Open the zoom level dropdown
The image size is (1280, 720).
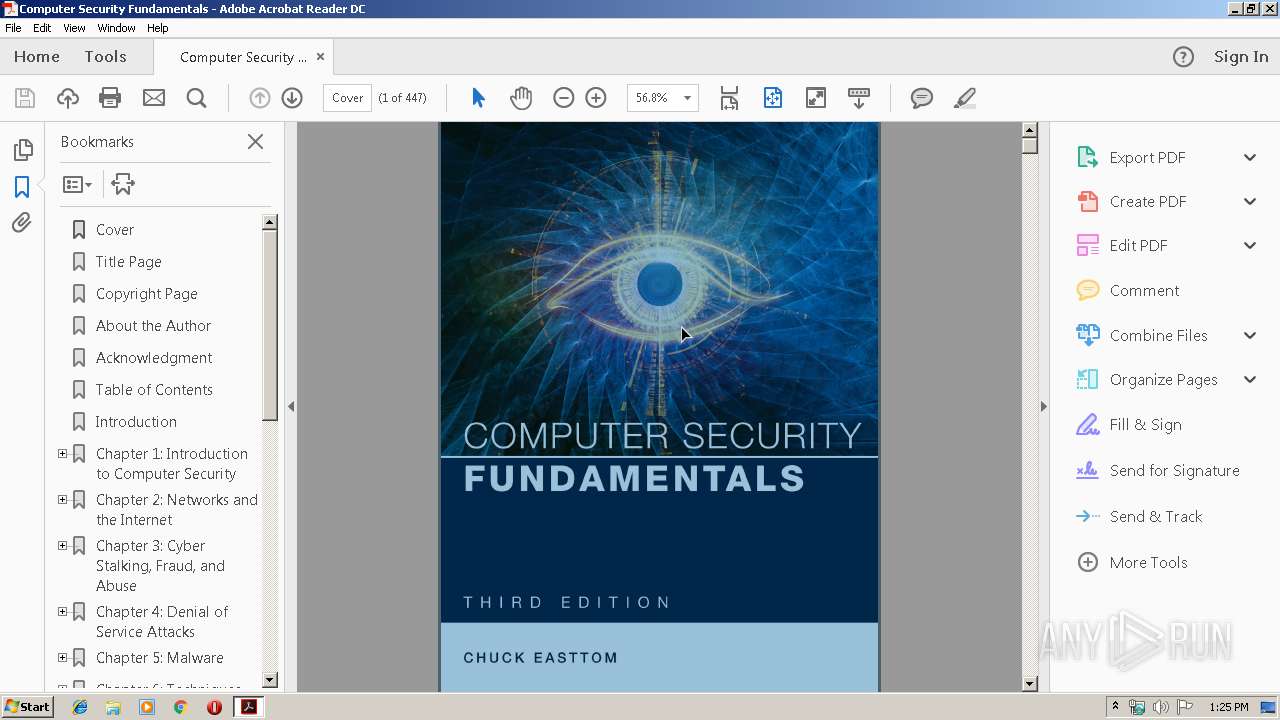point(687,98)
